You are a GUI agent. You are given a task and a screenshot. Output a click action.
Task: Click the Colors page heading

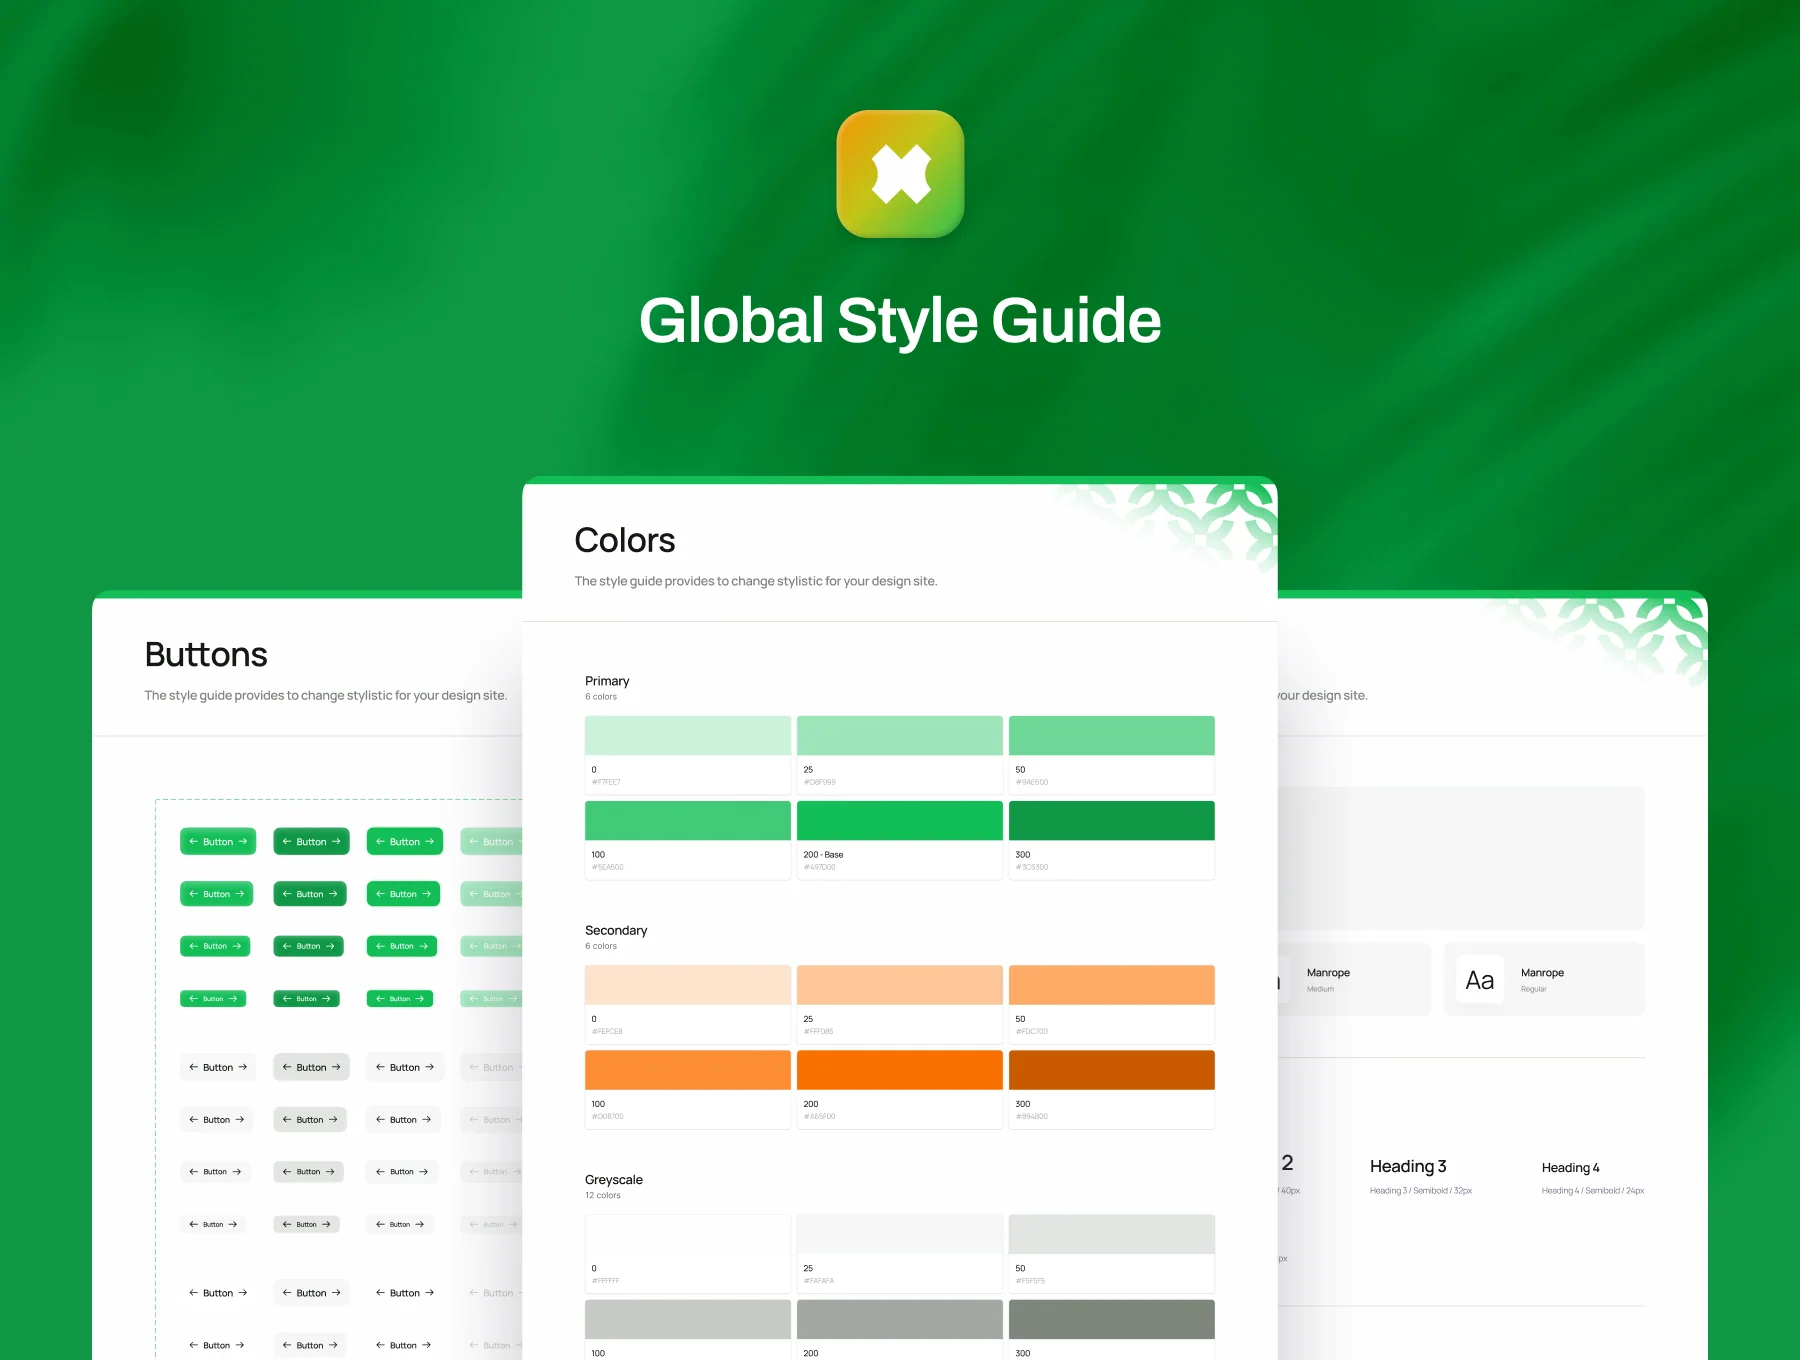click(x=625, y=540)
